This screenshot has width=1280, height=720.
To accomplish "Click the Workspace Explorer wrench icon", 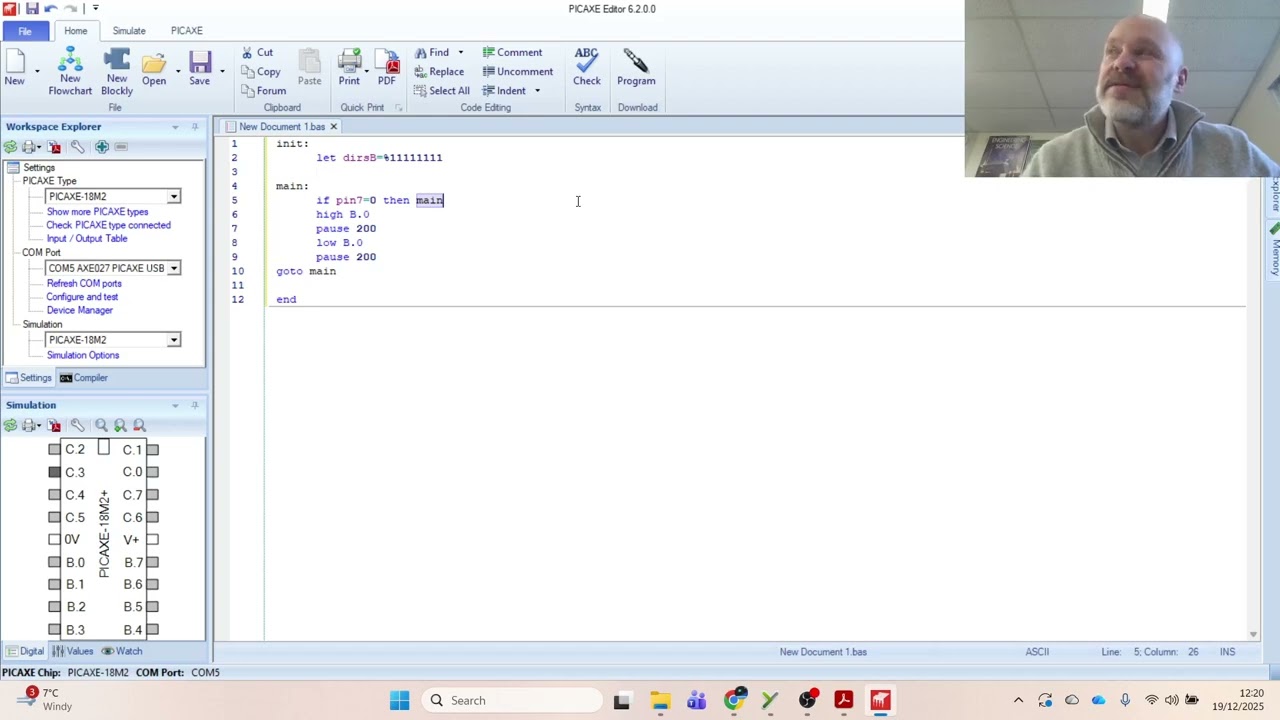I will click(77, 147).
